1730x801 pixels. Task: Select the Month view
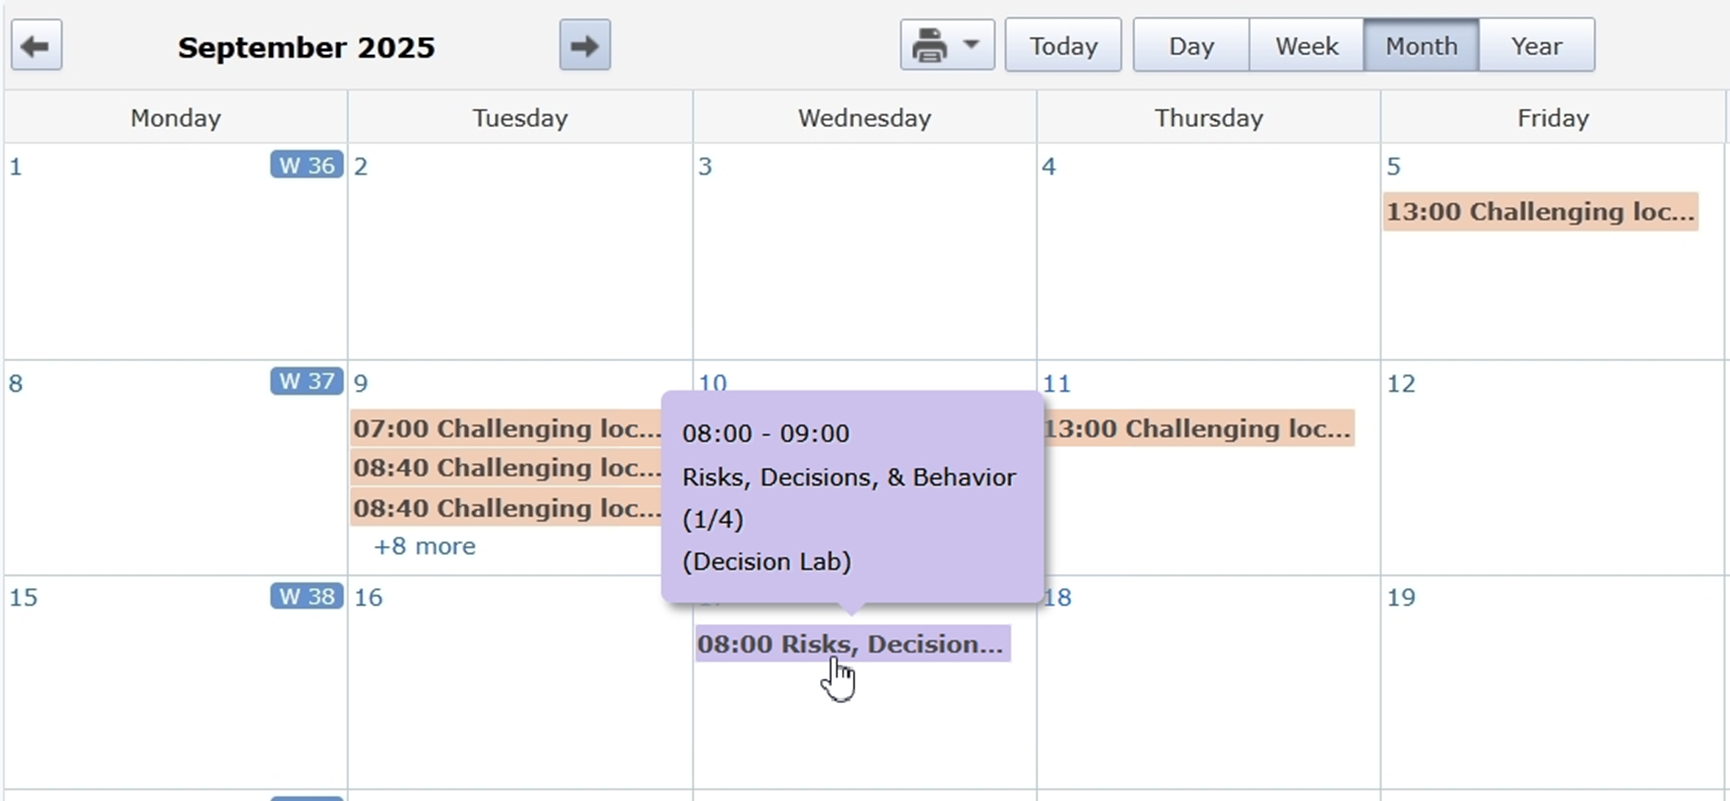(1421, 46)
